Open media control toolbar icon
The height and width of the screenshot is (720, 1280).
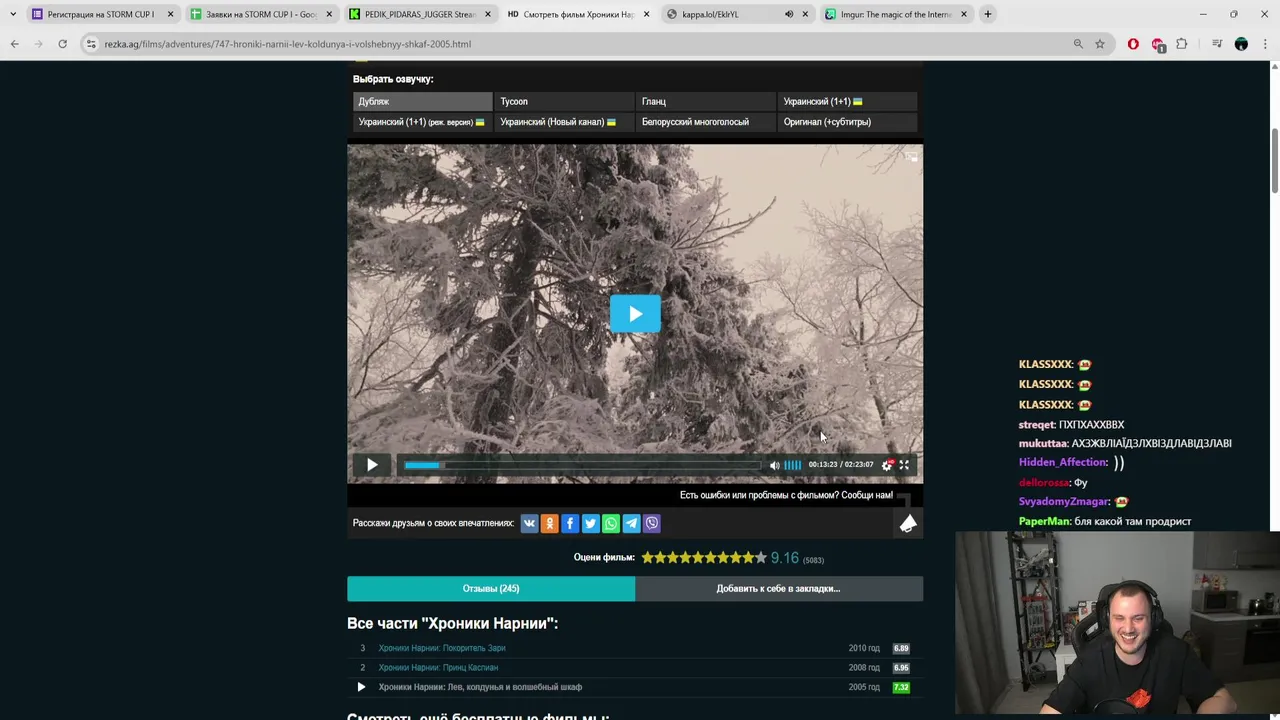pos(1217,44)
